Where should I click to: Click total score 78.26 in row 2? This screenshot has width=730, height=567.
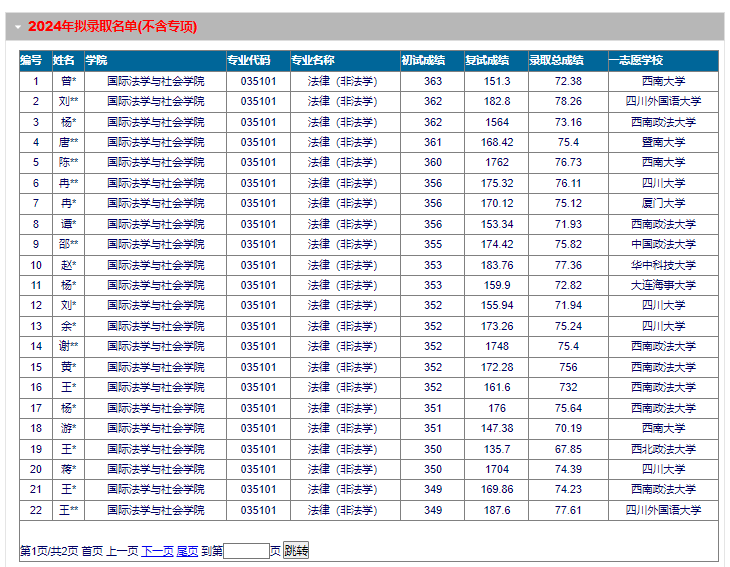point(568,101)
